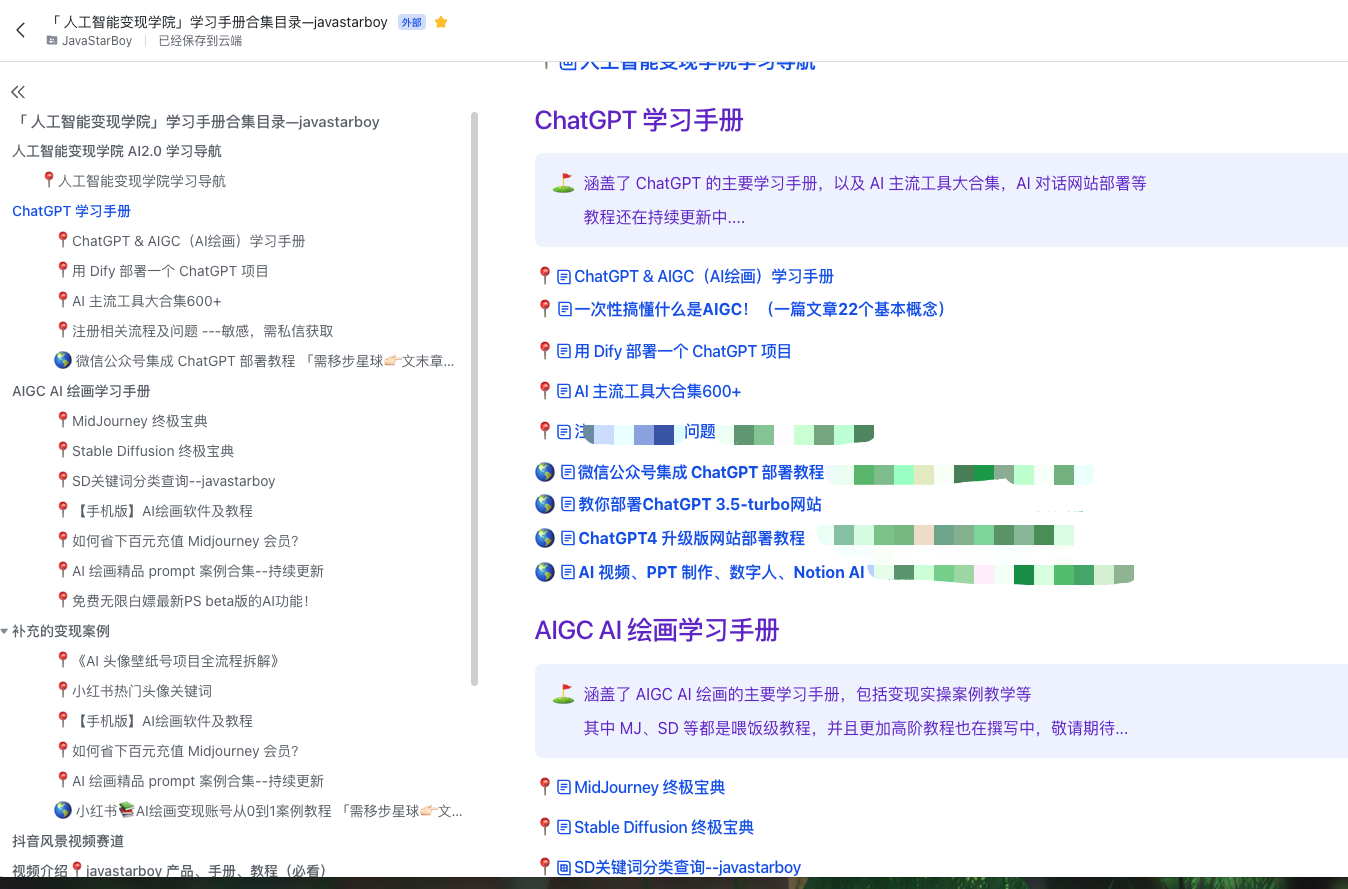Click the ChatGPT 学习手册 heading in document
Screen dimensions: 1348x889
639,120
